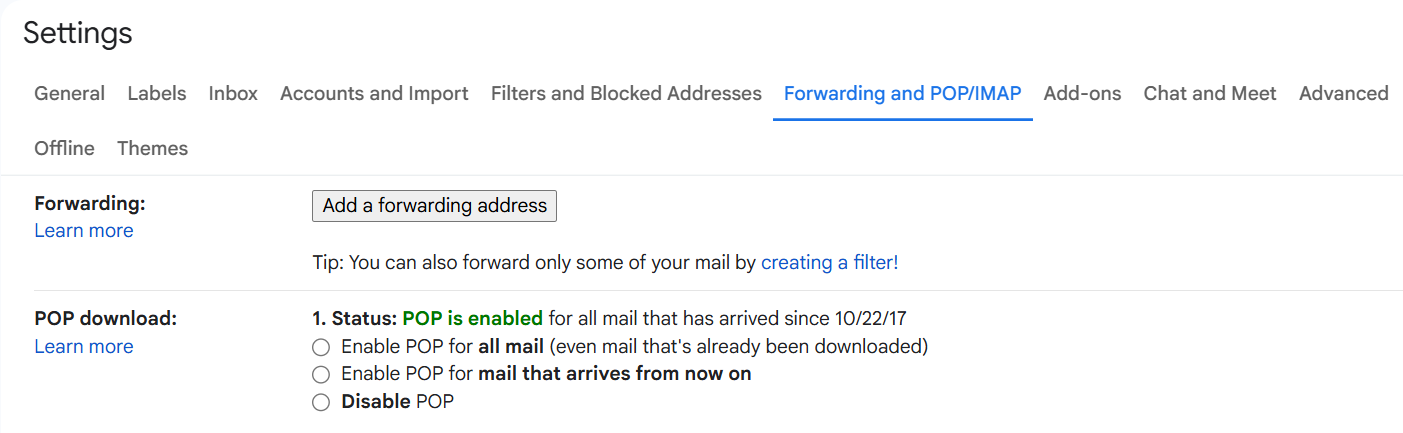The height and width of the screenshot is (433, 1403).
Task: Click the green POP is enabled status text
Action: pos(472,319)
